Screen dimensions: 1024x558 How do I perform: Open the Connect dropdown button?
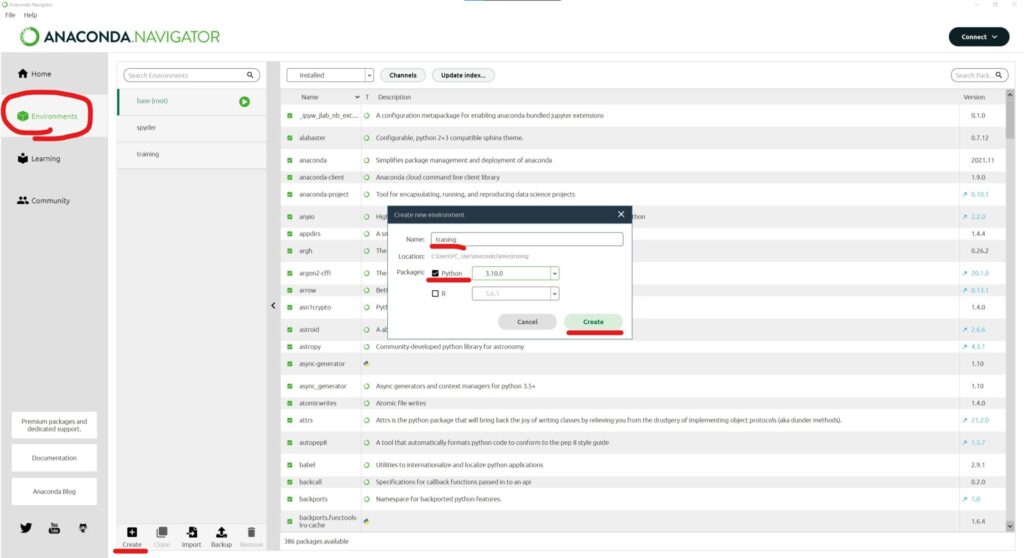(x=979, y=37)
